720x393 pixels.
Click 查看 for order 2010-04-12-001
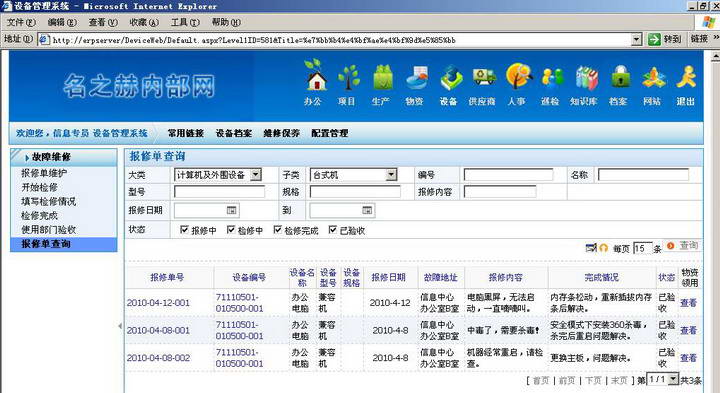tap(688, 303)
